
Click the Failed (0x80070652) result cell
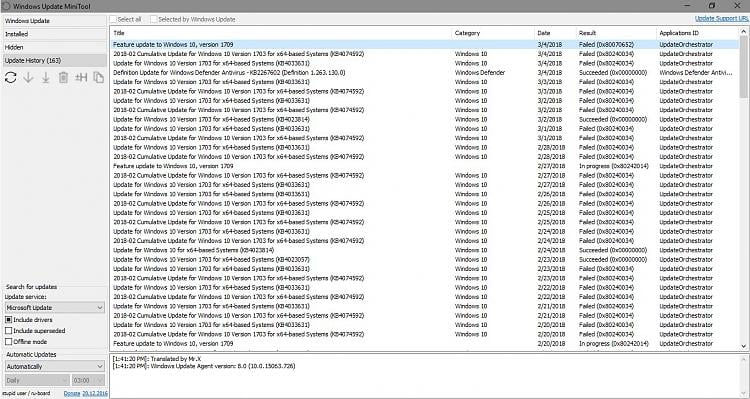tap(606, 44)
